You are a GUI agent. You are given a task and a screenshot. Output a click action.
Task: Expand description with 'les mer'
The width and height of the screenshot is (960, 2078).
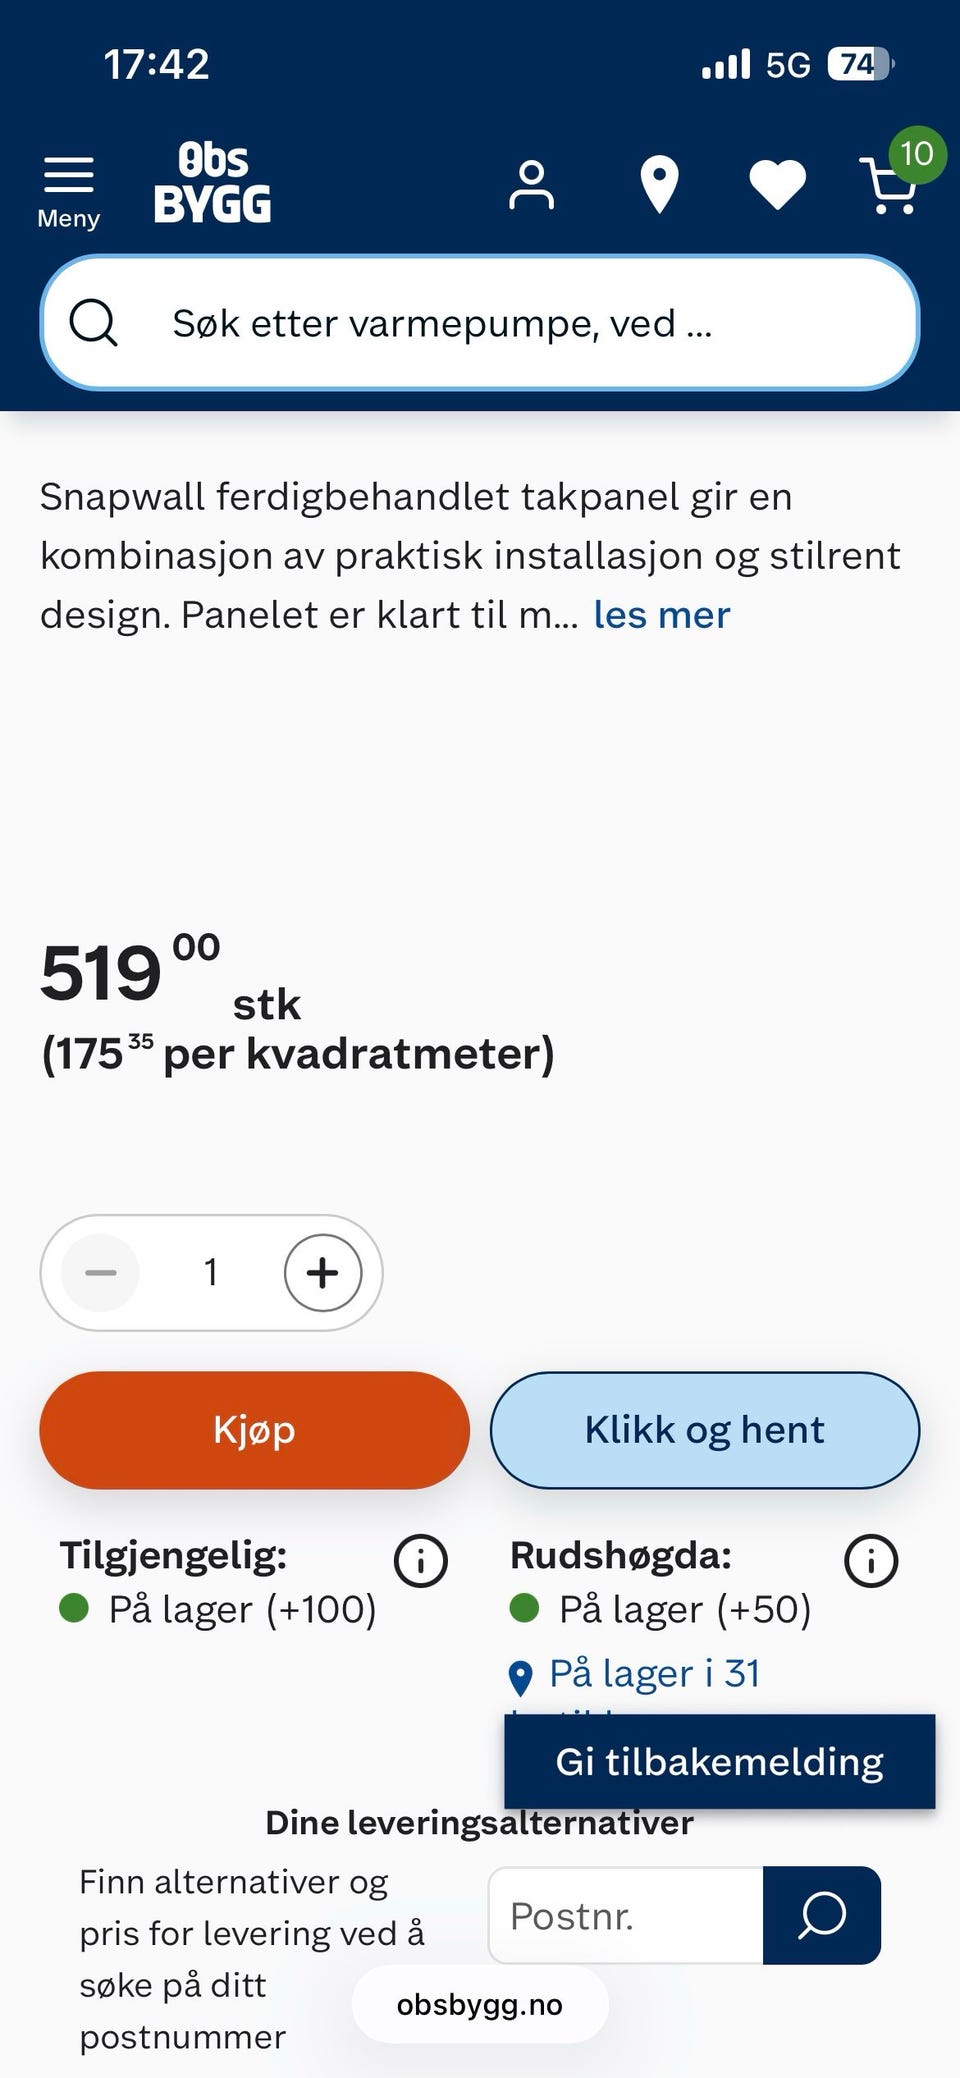click(661, 615)
